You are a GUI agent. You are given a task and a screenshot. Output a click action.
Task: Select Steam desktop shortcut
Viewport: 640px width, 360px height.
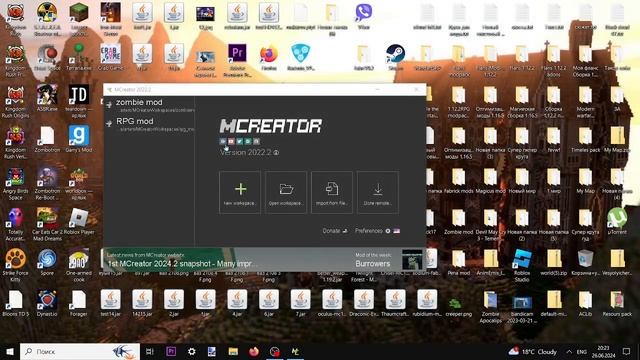pos(395,58)
